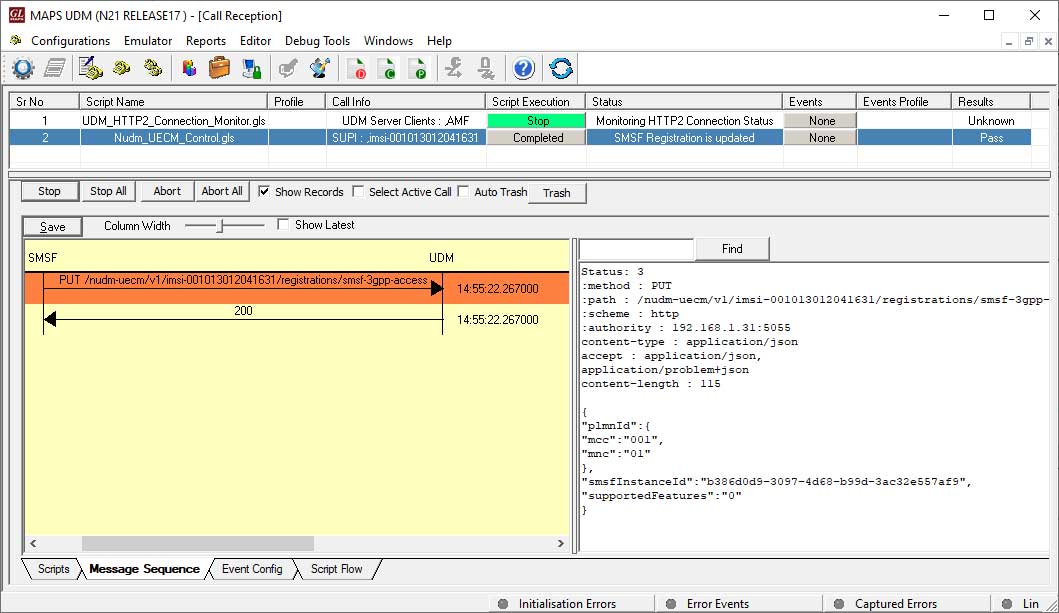Click the colored books toolbar icon

point(189,68)
